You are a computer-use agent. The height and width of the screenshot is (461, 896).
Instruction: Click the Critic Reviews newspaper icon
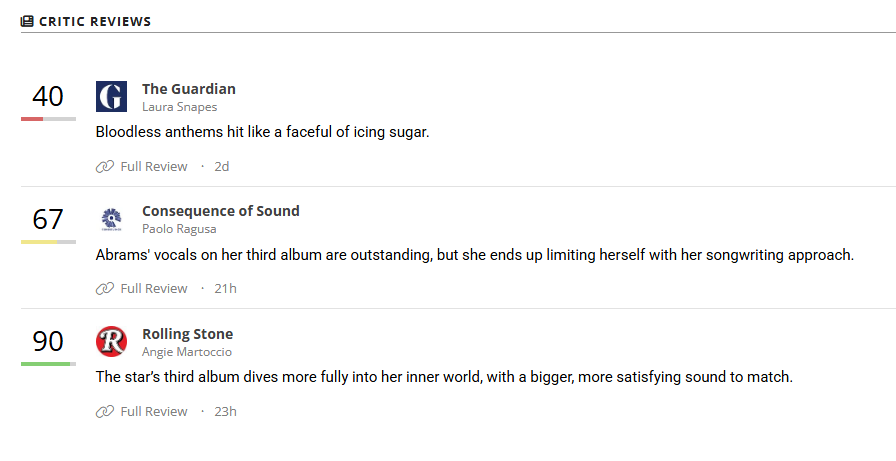[27, 22]
